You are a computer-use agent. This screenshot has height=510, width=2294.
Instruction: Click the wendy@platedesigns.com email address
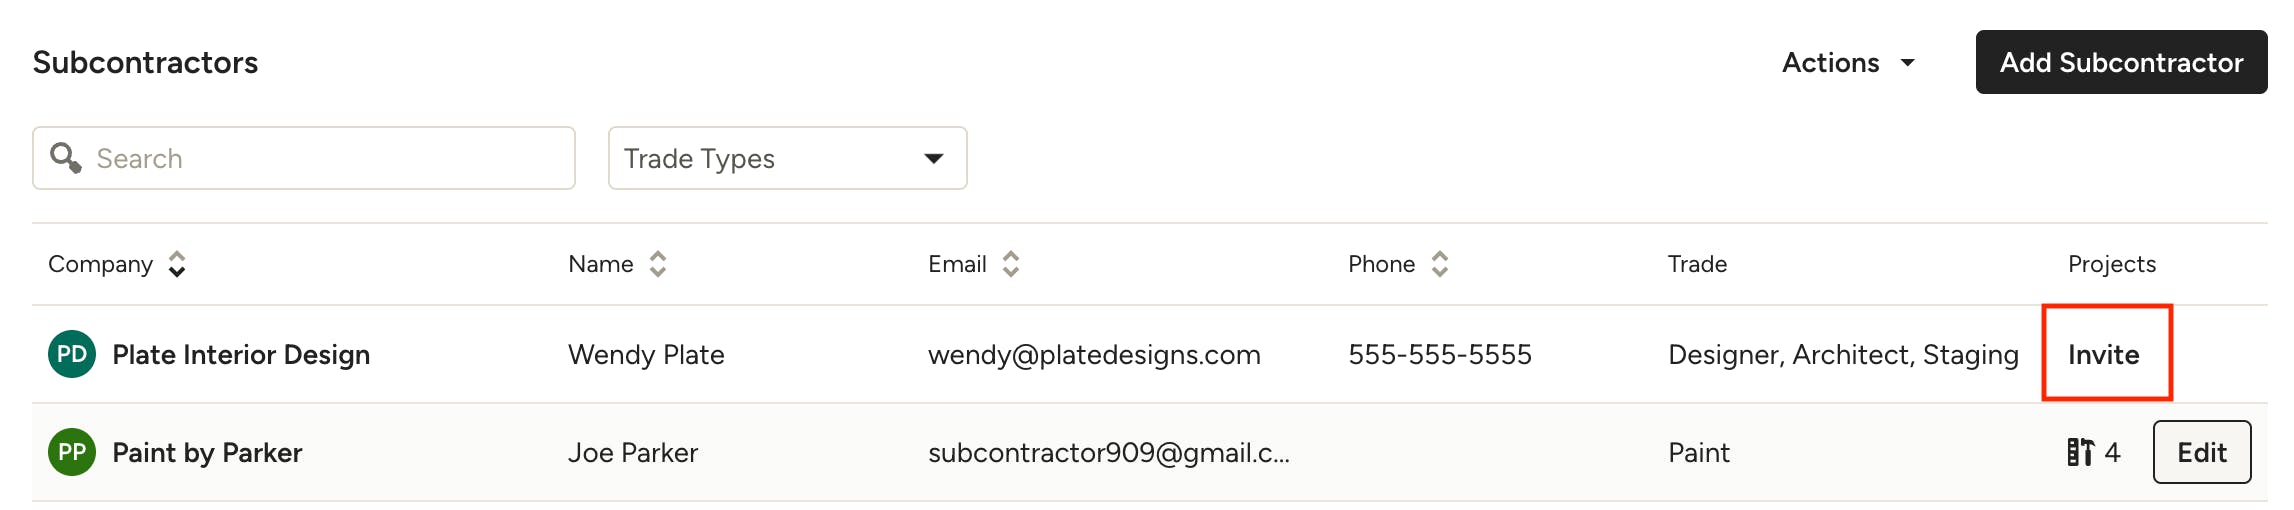tap(1094, 354)
